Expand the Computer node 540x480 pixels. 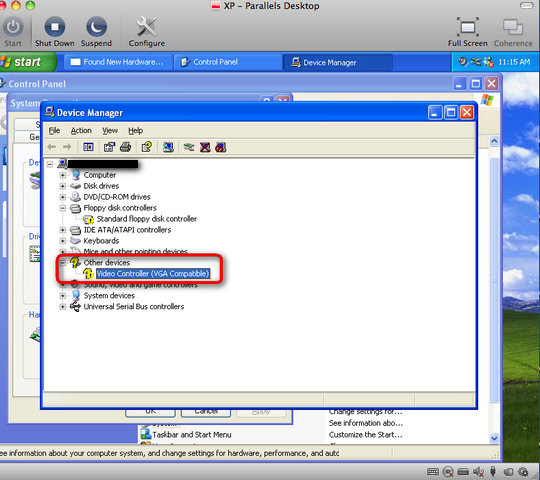point(63,175)
